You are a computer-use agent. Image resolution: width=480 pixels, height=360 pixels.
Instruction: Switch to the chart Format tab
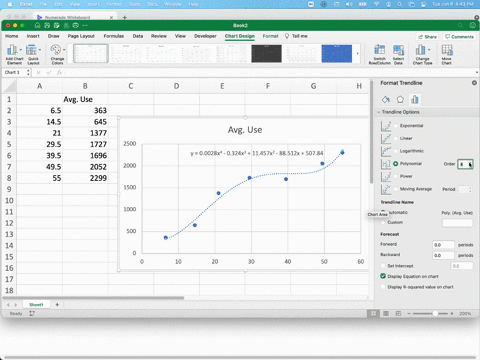point(270,36)
